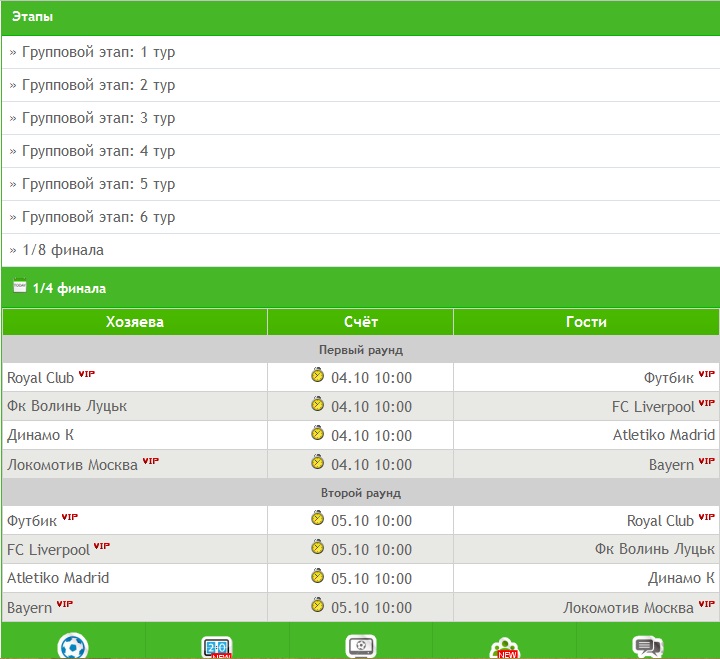Open guest Динамо К in second round
The width and height of the screenshot is (720, 659).
click(x=681, y=578)
